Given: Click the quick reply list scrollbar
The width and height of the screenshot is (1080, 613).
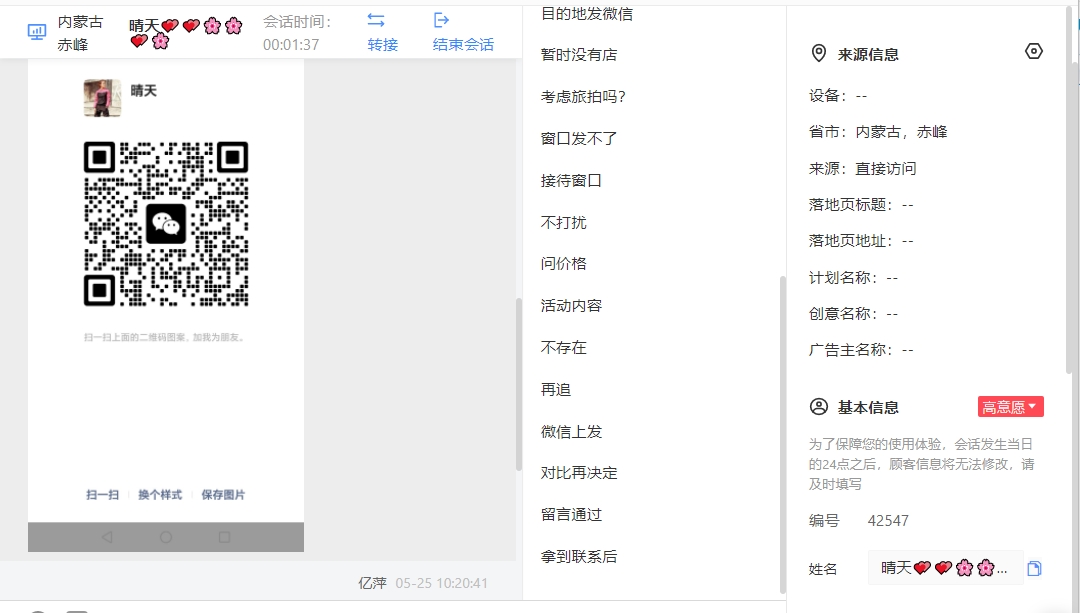Looking at the screenshot, I should 782,434.
